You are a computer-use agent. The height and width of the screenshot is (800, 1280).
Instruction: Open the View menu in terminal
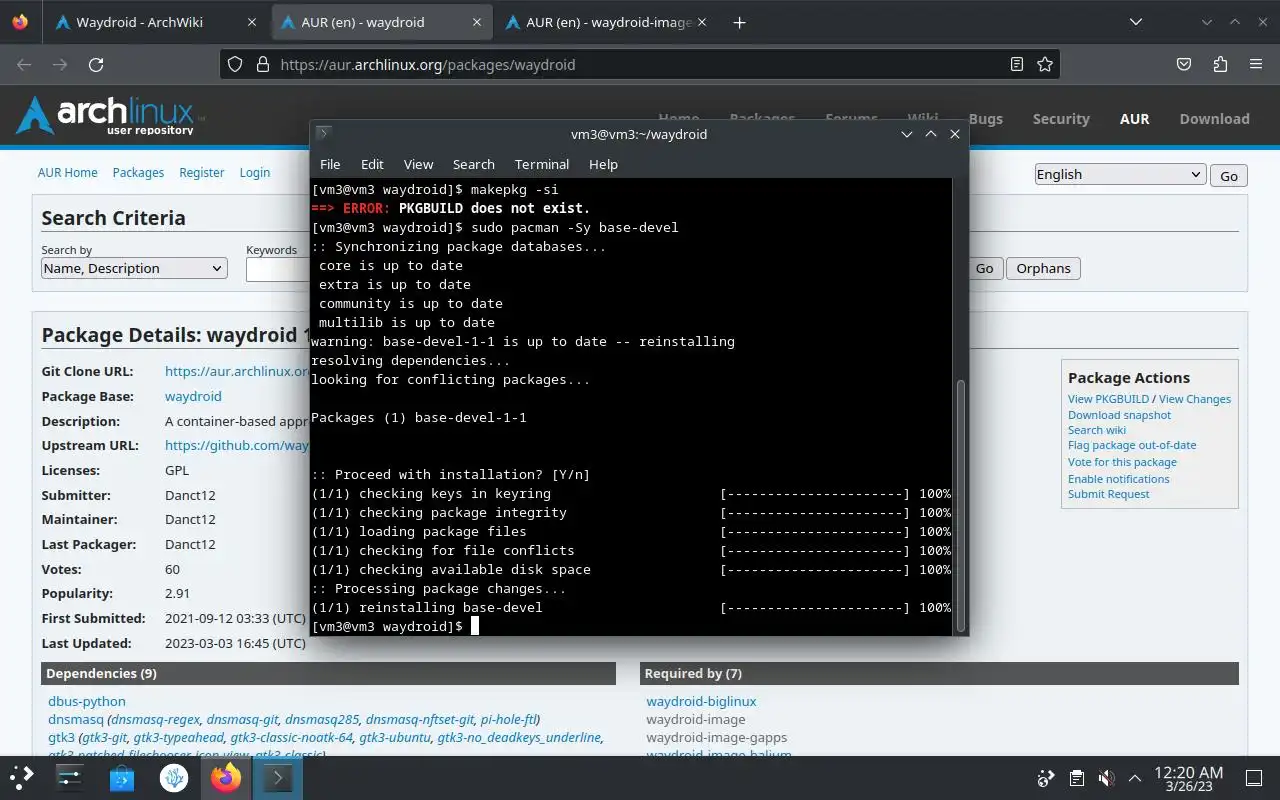pos(418,164)
